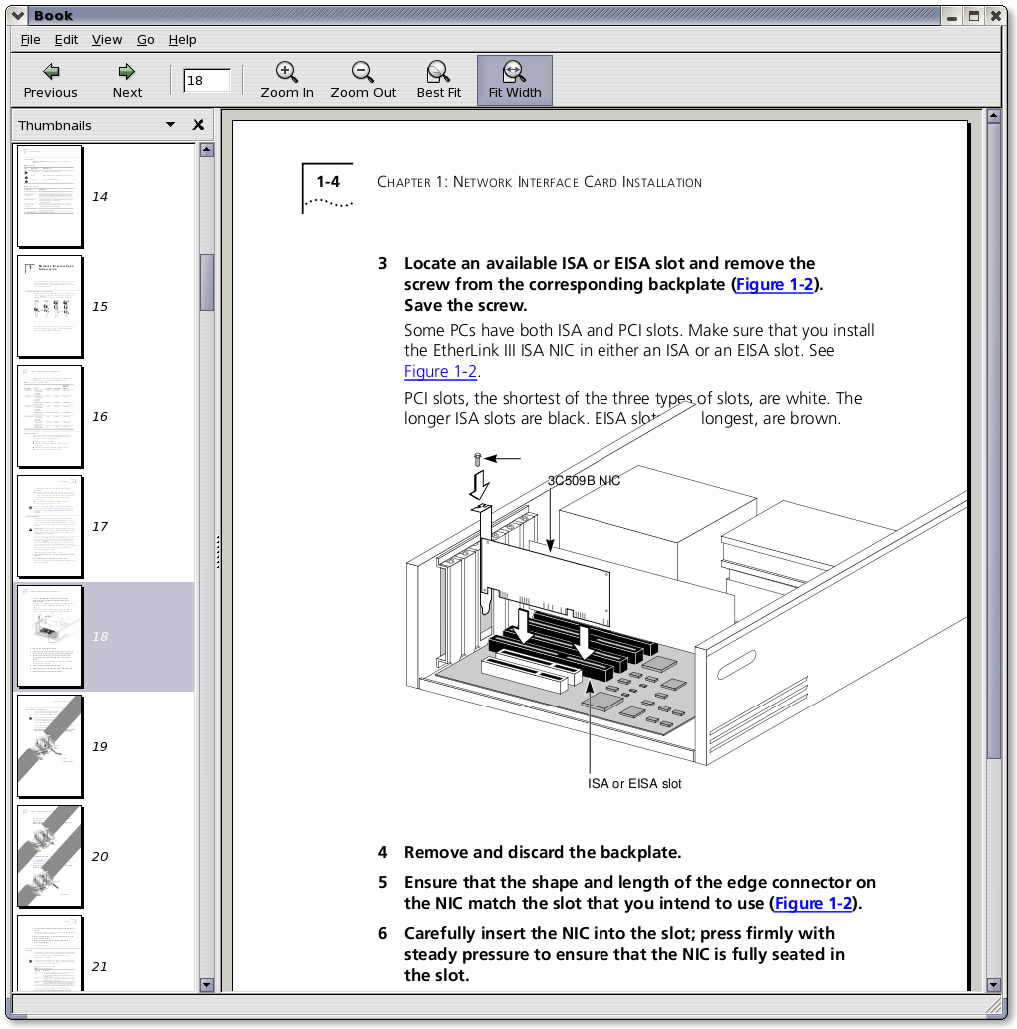Zoom In with the magnifier icon

[x=287, y=72]
